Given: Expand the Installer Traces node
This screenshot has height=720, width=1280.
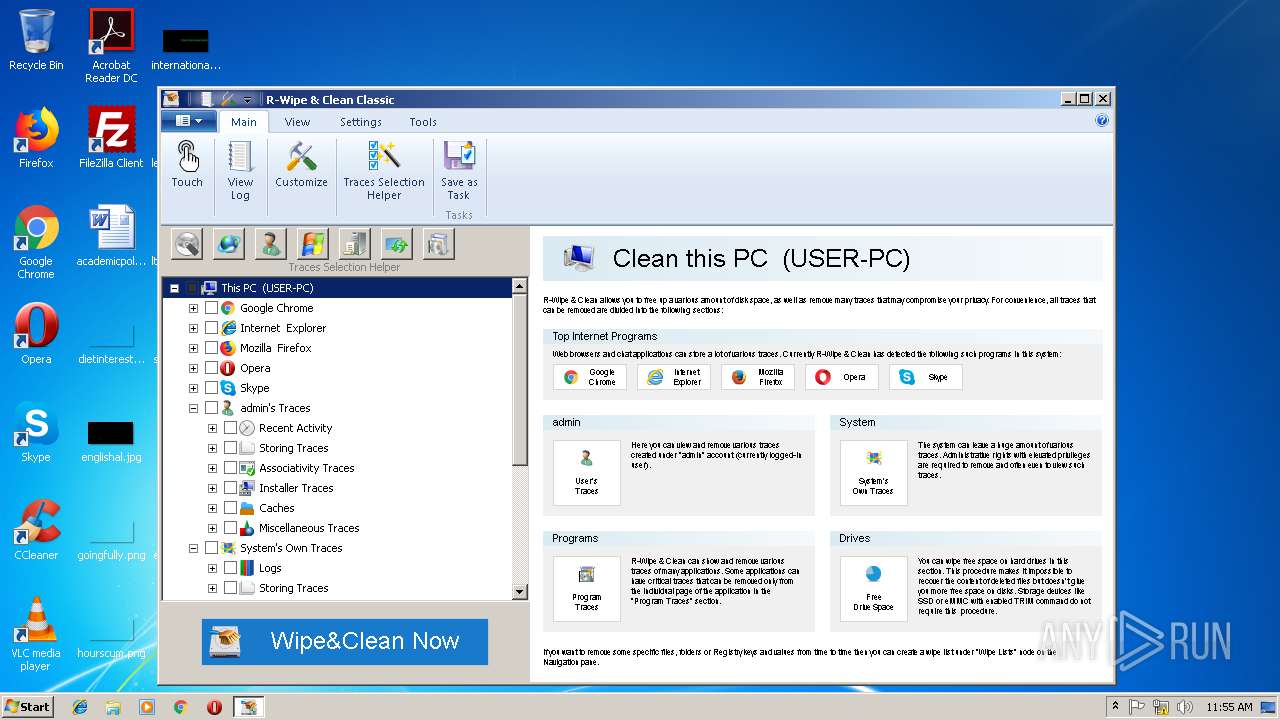Looking at the screenshot, I should click(212, 488).
